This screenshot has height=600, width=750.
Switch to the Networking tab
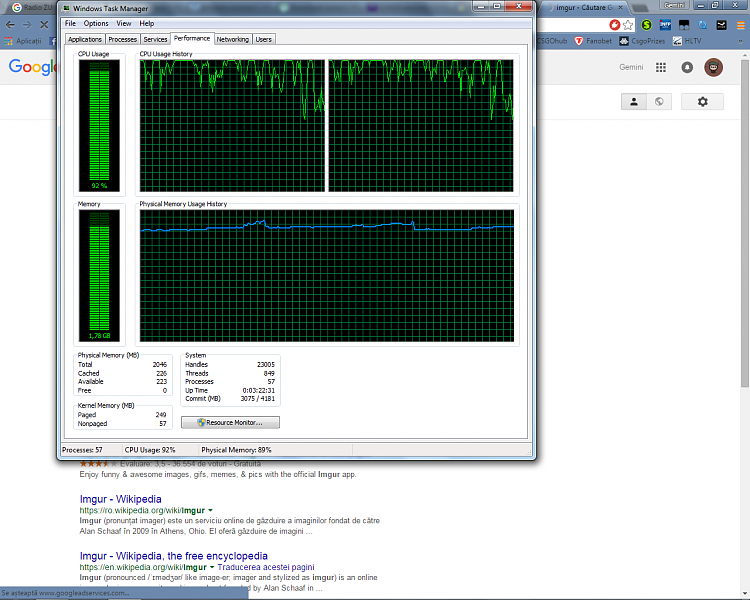click(x=232, y=39)
